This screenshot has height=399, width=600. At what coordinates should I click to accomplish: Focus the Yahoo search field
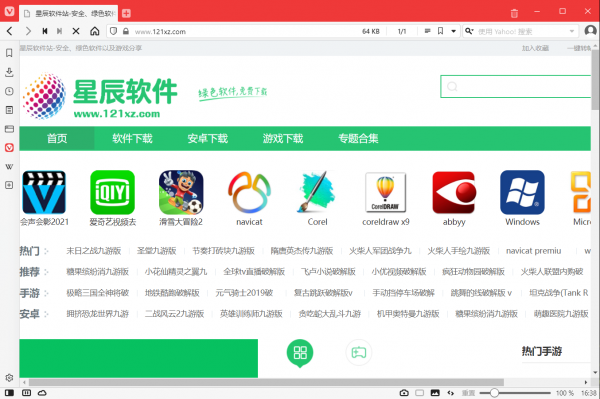coord(521,32)
